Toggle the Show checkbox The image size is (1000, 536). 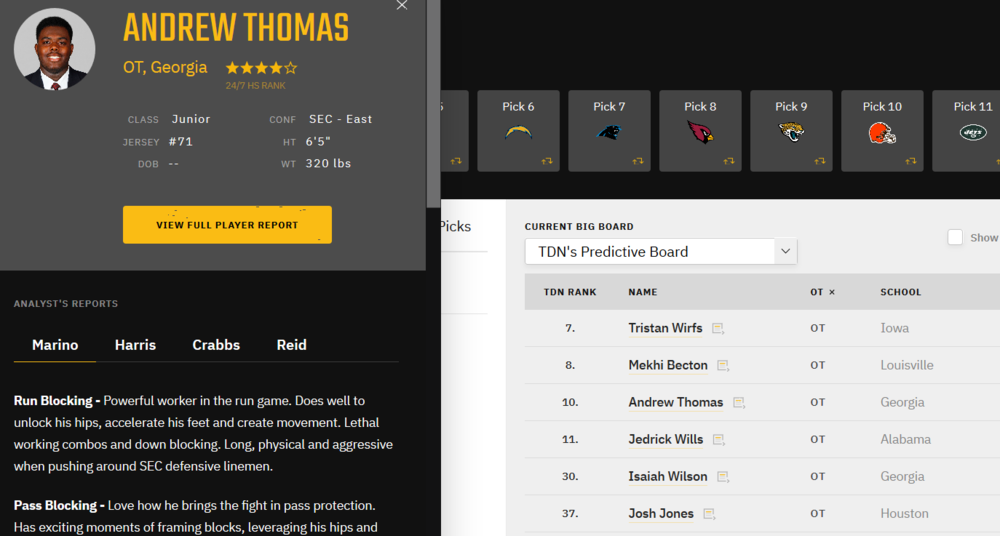click(955, 237)
